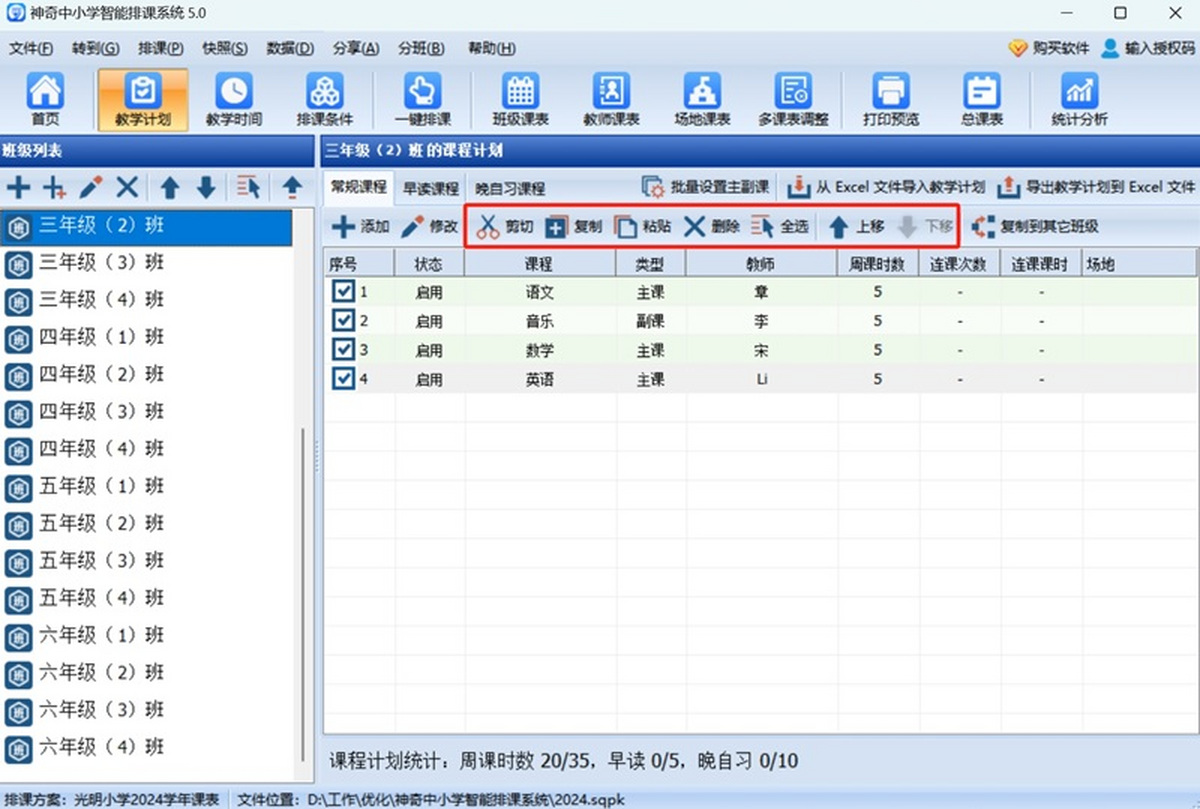Click 教师 column header
This screenshot has width=1200, height=809.
tap(761, 264)
